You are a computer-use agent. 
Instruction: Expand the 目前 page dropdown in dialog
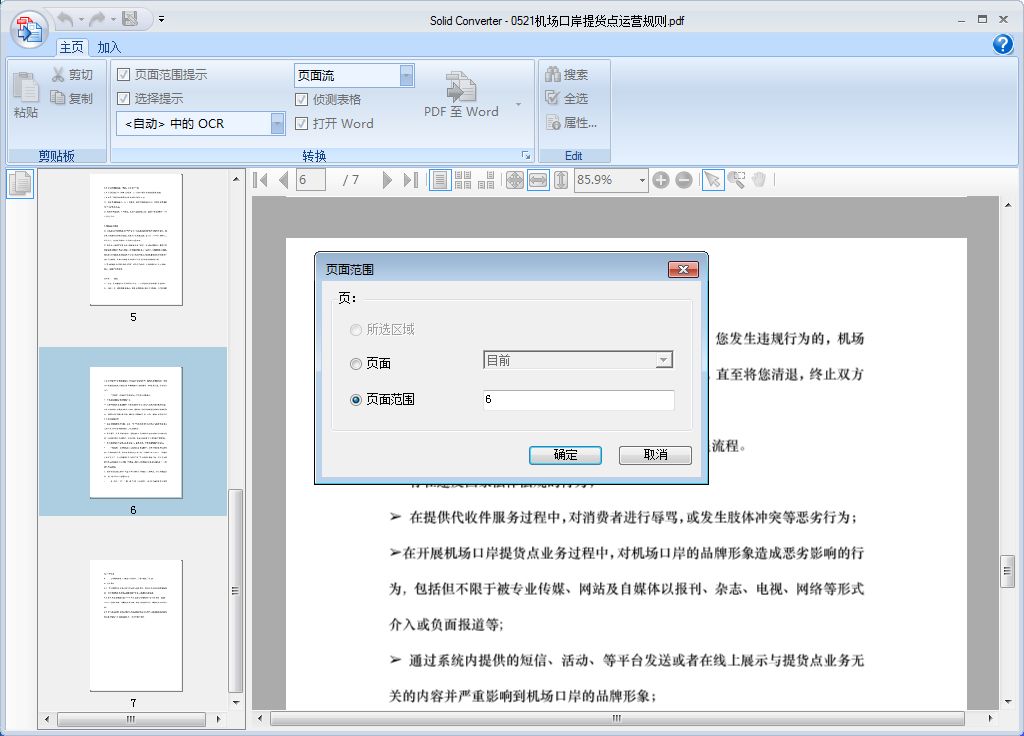click(x=664, y=360)
